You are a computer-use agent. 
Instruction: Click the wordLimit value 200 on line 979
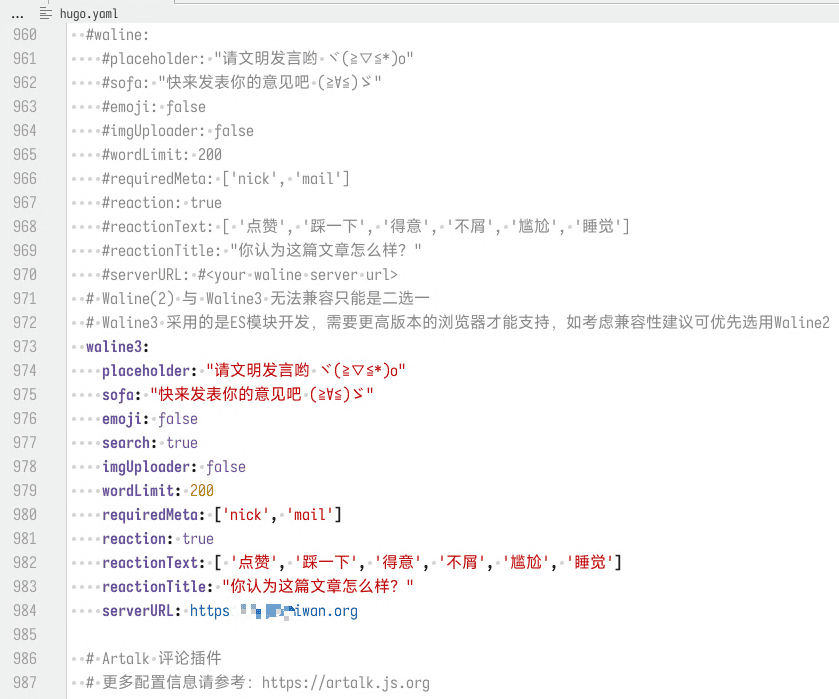click(x=201, y=491)
